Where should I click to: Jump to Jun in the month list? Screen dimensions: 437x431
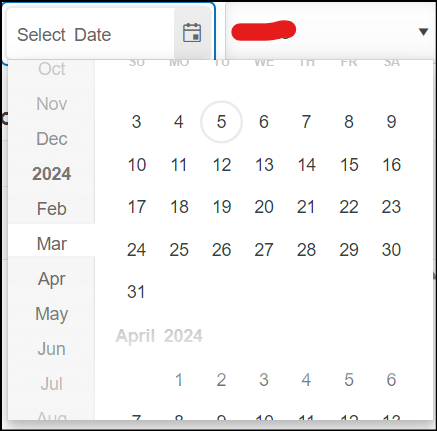(x=52, y=349)
